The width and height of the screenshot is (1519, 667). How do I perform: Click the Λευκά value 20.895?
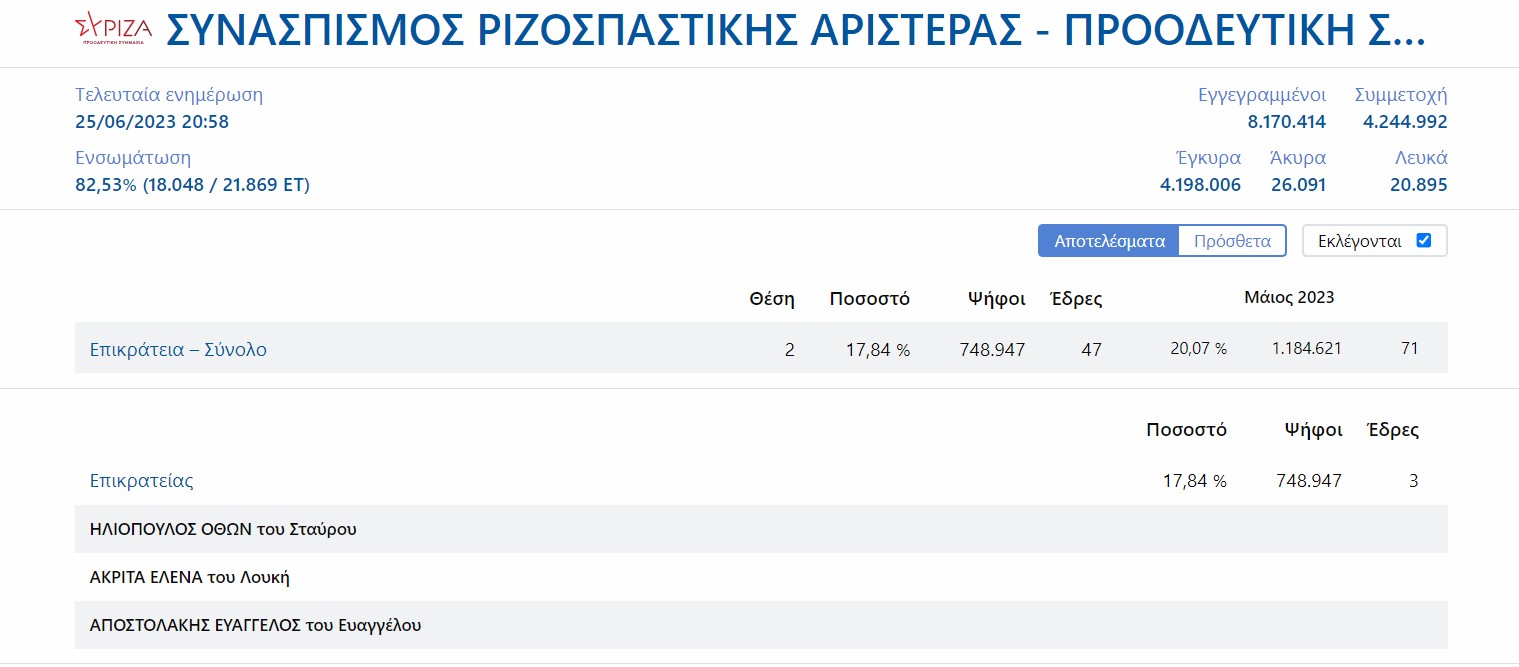[1418, 185]
